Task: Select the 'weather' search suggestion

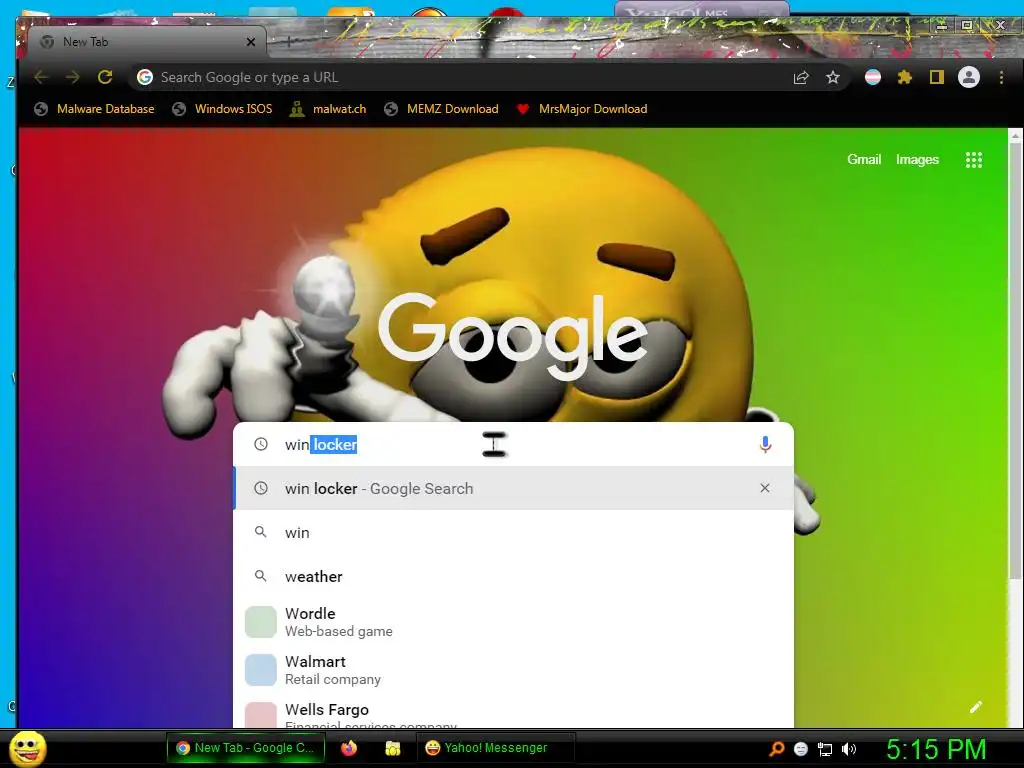Action: tap(513, 577)
